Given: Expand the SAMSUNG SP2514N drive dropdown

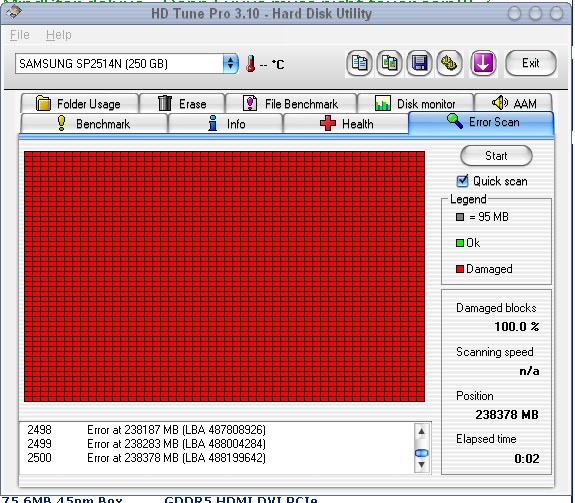Looking at the screenshot, I should click(230, 64).
